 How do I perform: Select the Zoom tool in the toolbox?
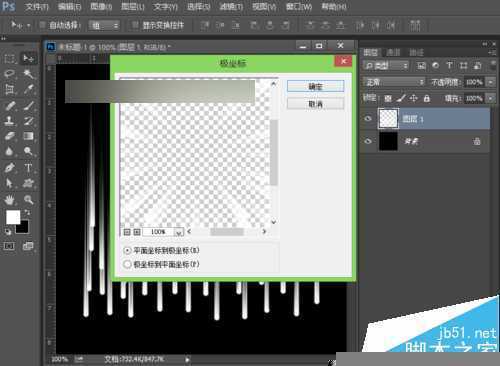(28, 200)
